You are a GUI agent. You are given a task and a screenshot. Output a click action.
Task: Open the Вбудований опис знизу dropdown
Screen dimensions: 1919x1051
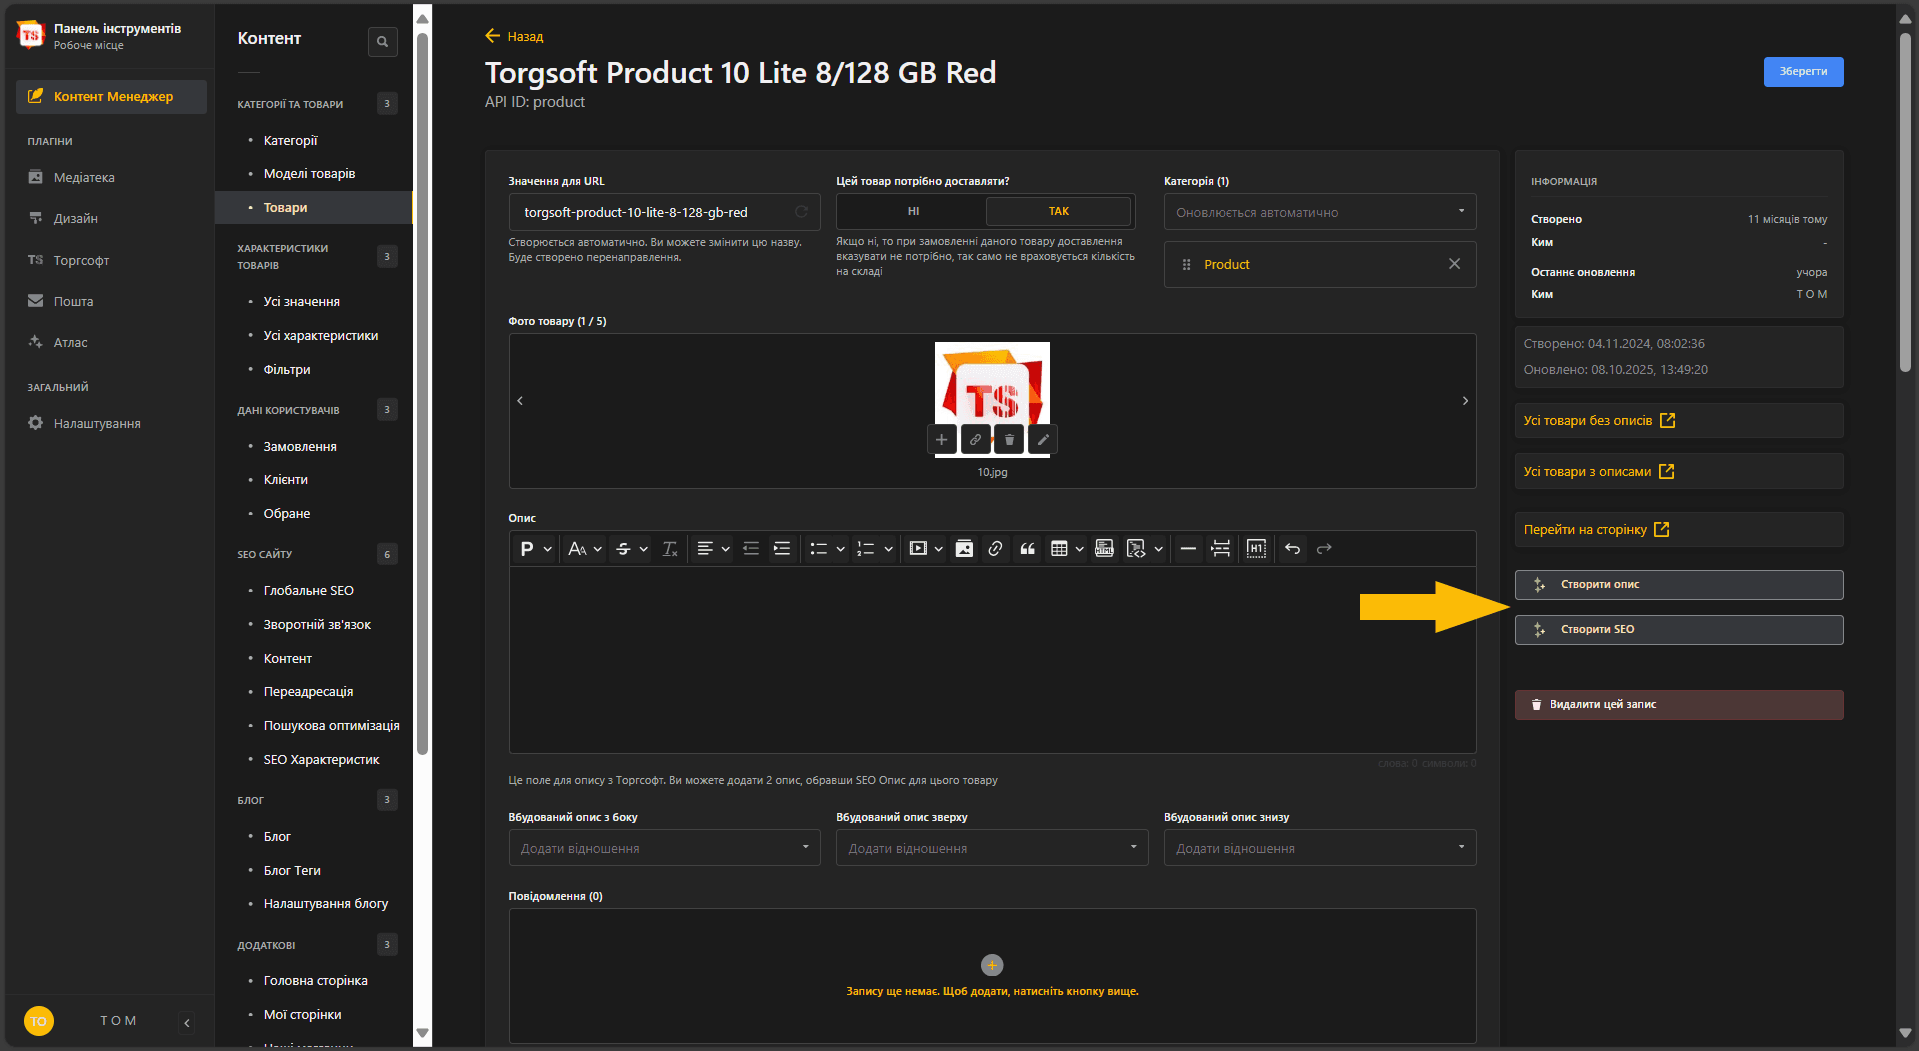[x=1319, y=848]
